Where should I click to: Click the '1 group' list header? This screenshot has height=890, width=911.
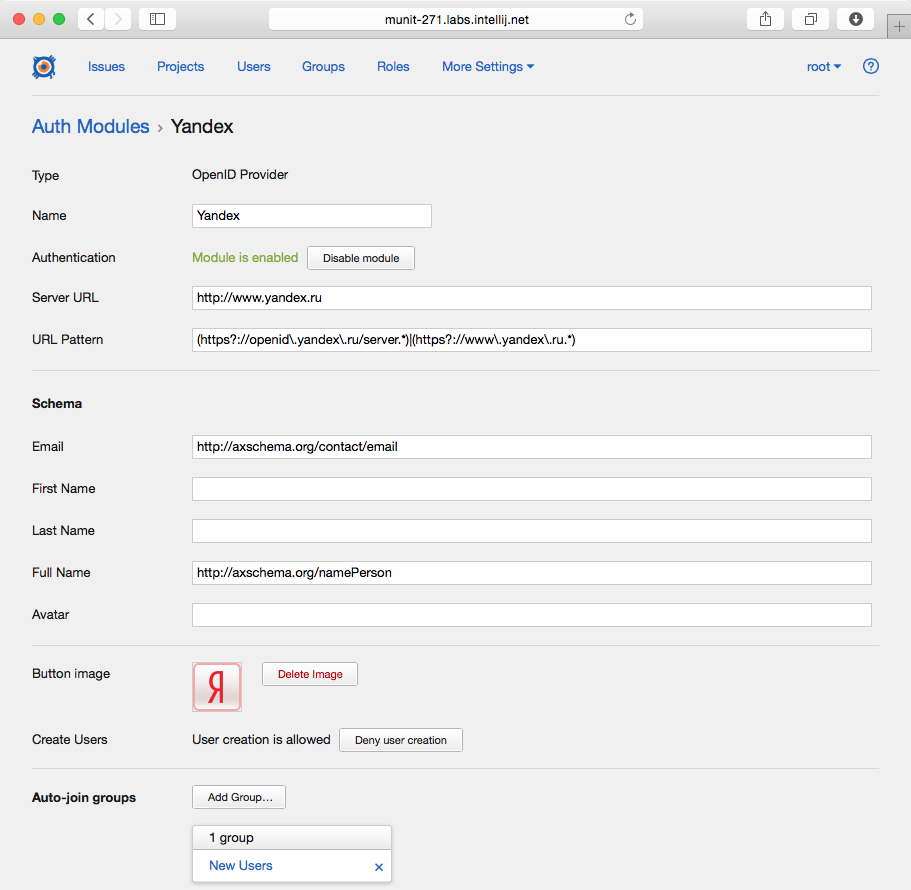pos(292,838)
